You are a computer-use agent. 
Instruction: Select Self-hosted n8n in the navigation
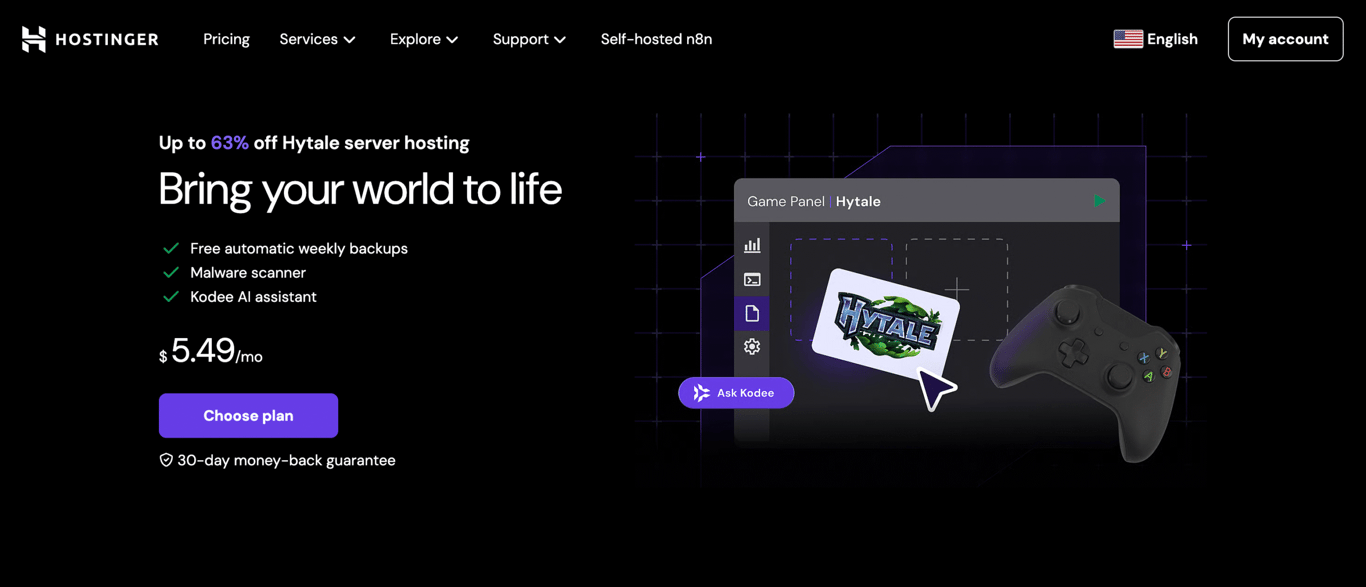656,39
